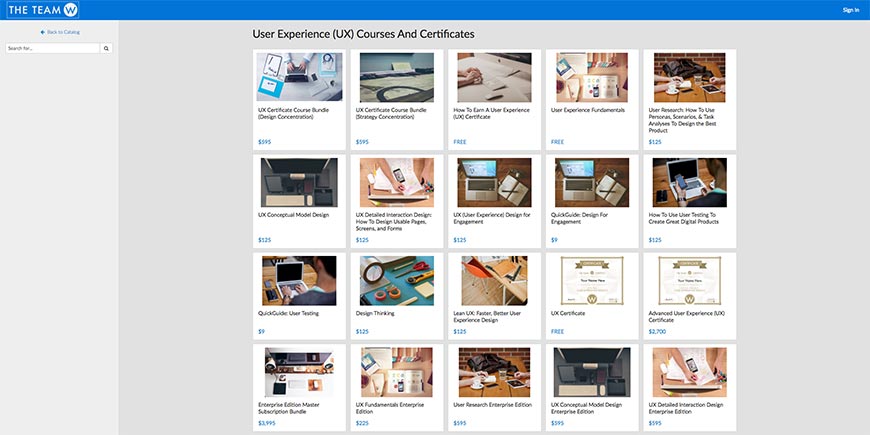This screenshot has height=435, width=870.
Task: Click the Back to Catalog link
Action: [59, 32]
